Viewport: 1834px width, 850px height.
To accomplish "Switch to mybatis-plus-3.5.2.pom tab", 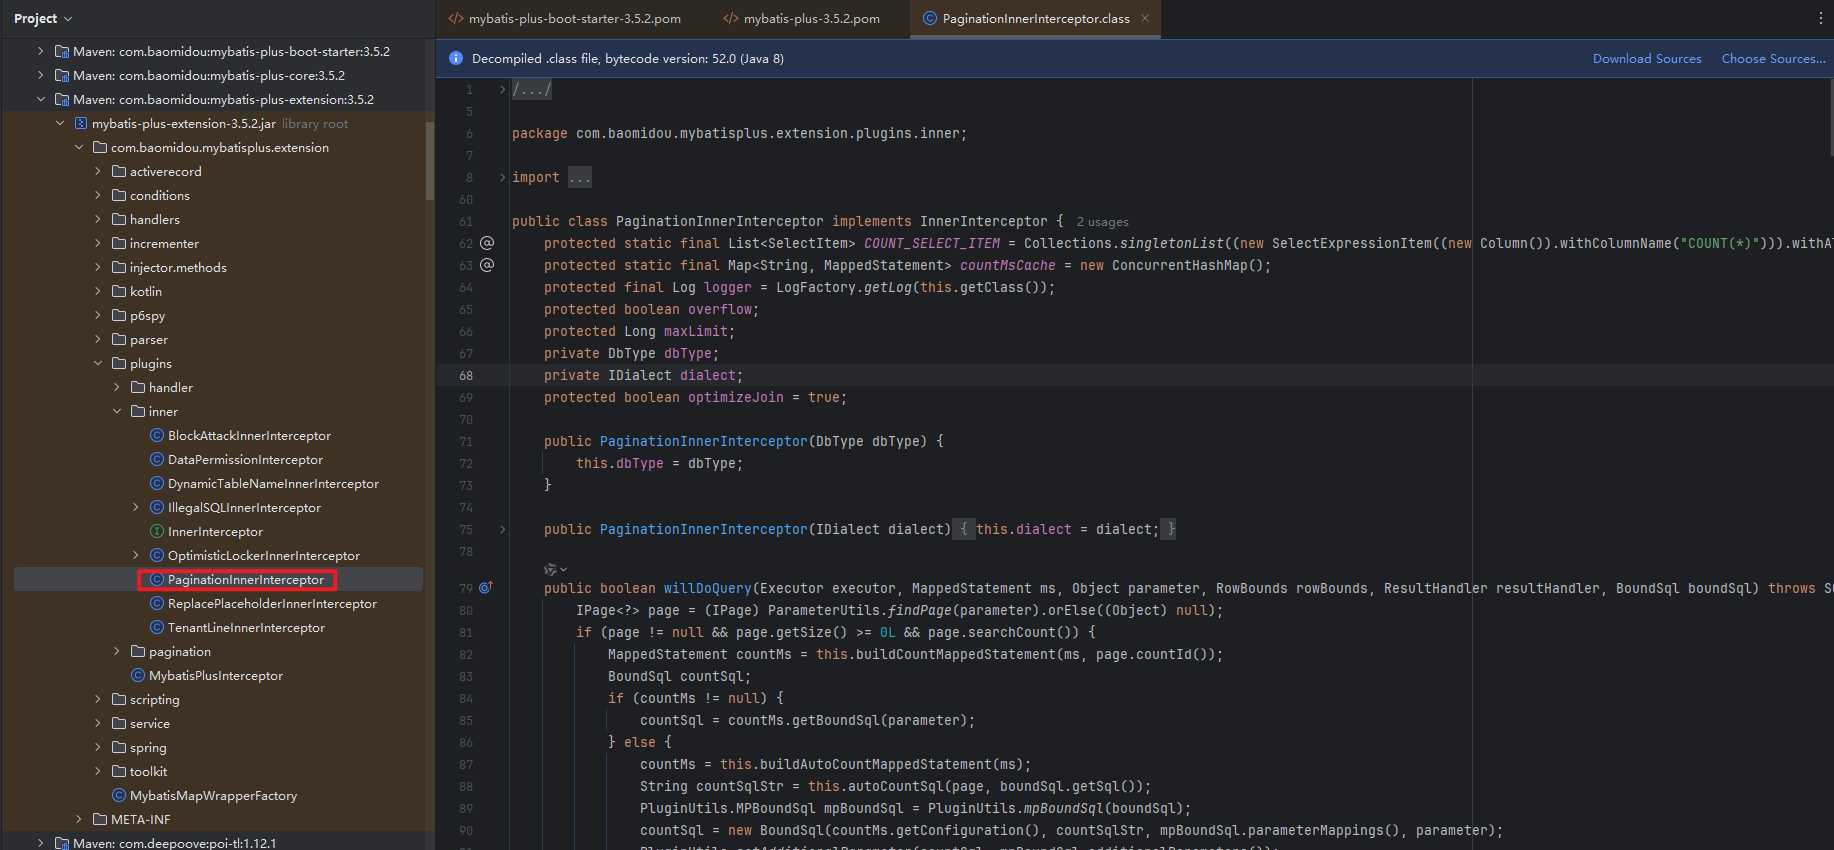I will tap(811, 18).
